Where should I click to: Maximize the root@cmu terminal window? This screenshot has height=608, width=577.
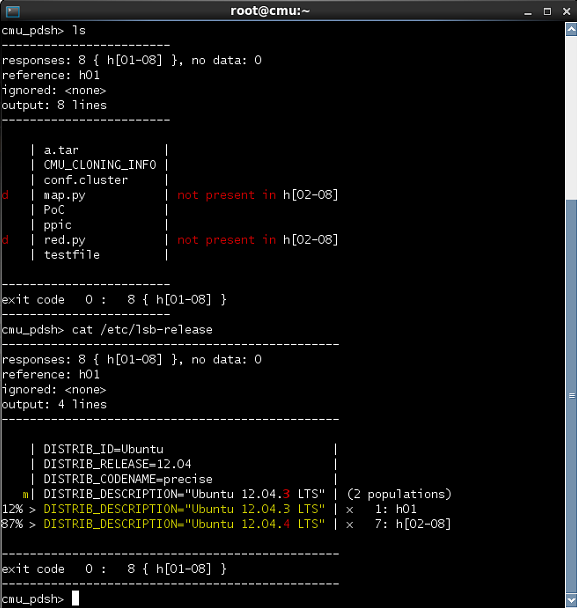coord(547,12)
